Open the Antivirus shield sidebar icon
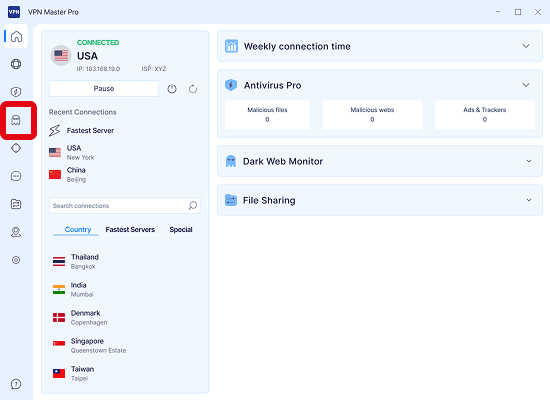Image resolution: width=550 pixels, height=400 pixels. click(x=16, y=92)
